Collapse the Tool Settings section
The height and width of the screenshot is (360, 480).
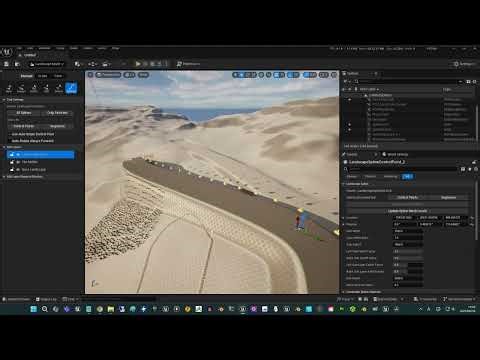click(x=4, y=100)
